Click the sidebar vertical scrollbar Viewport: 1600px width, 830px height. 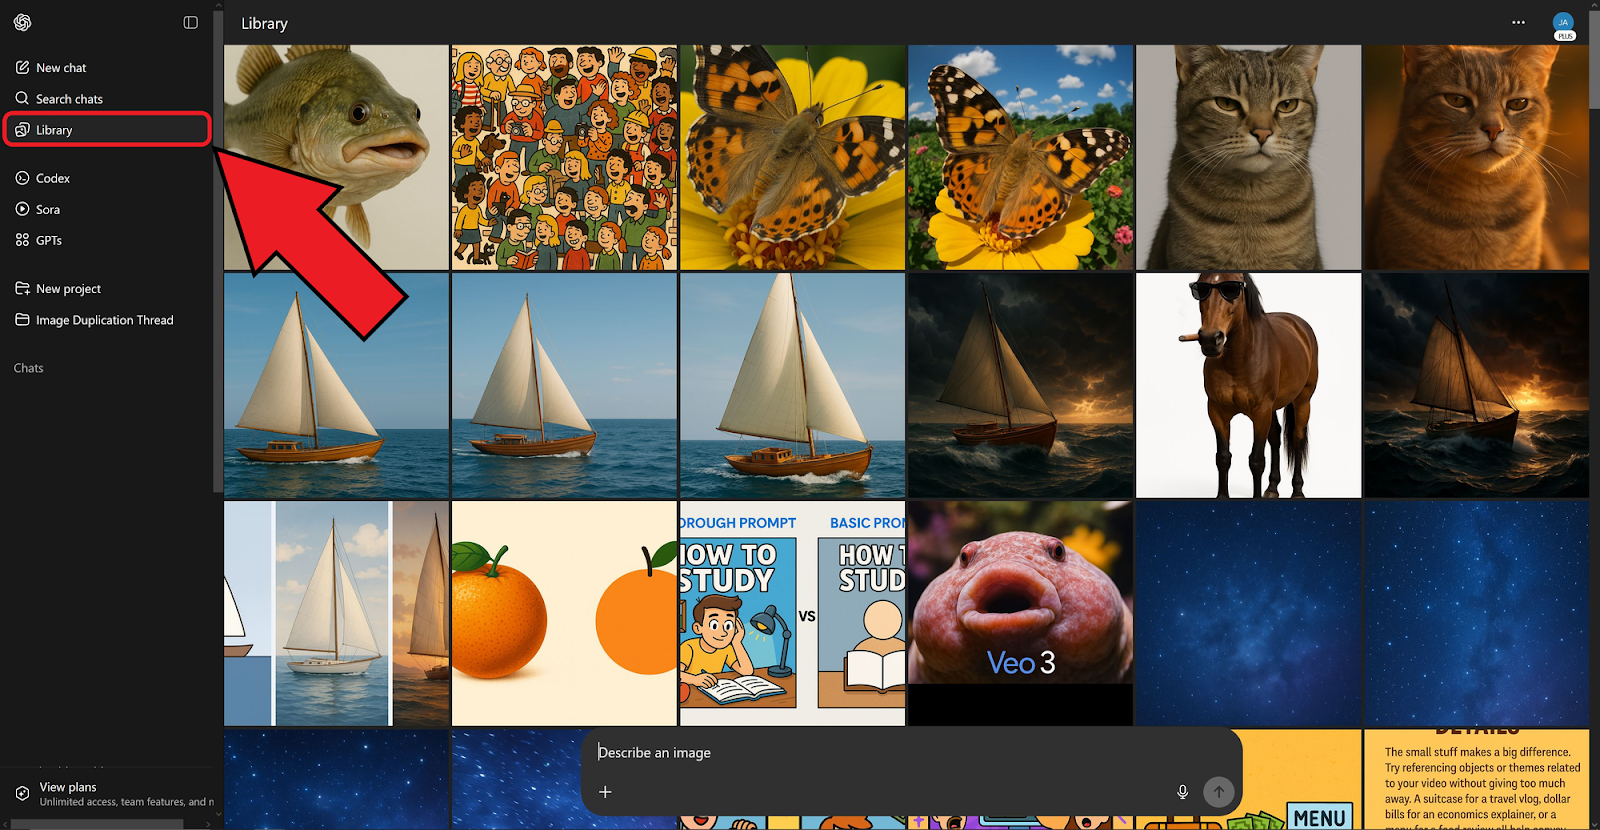pyautogui.click(x=217, y=250)
